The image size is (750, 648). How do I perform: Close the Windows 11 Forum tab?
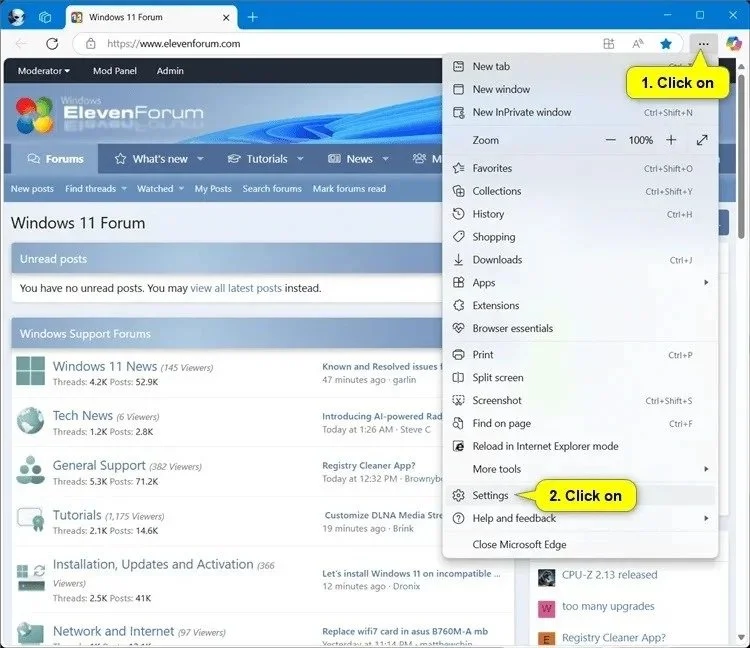[226, 18]
